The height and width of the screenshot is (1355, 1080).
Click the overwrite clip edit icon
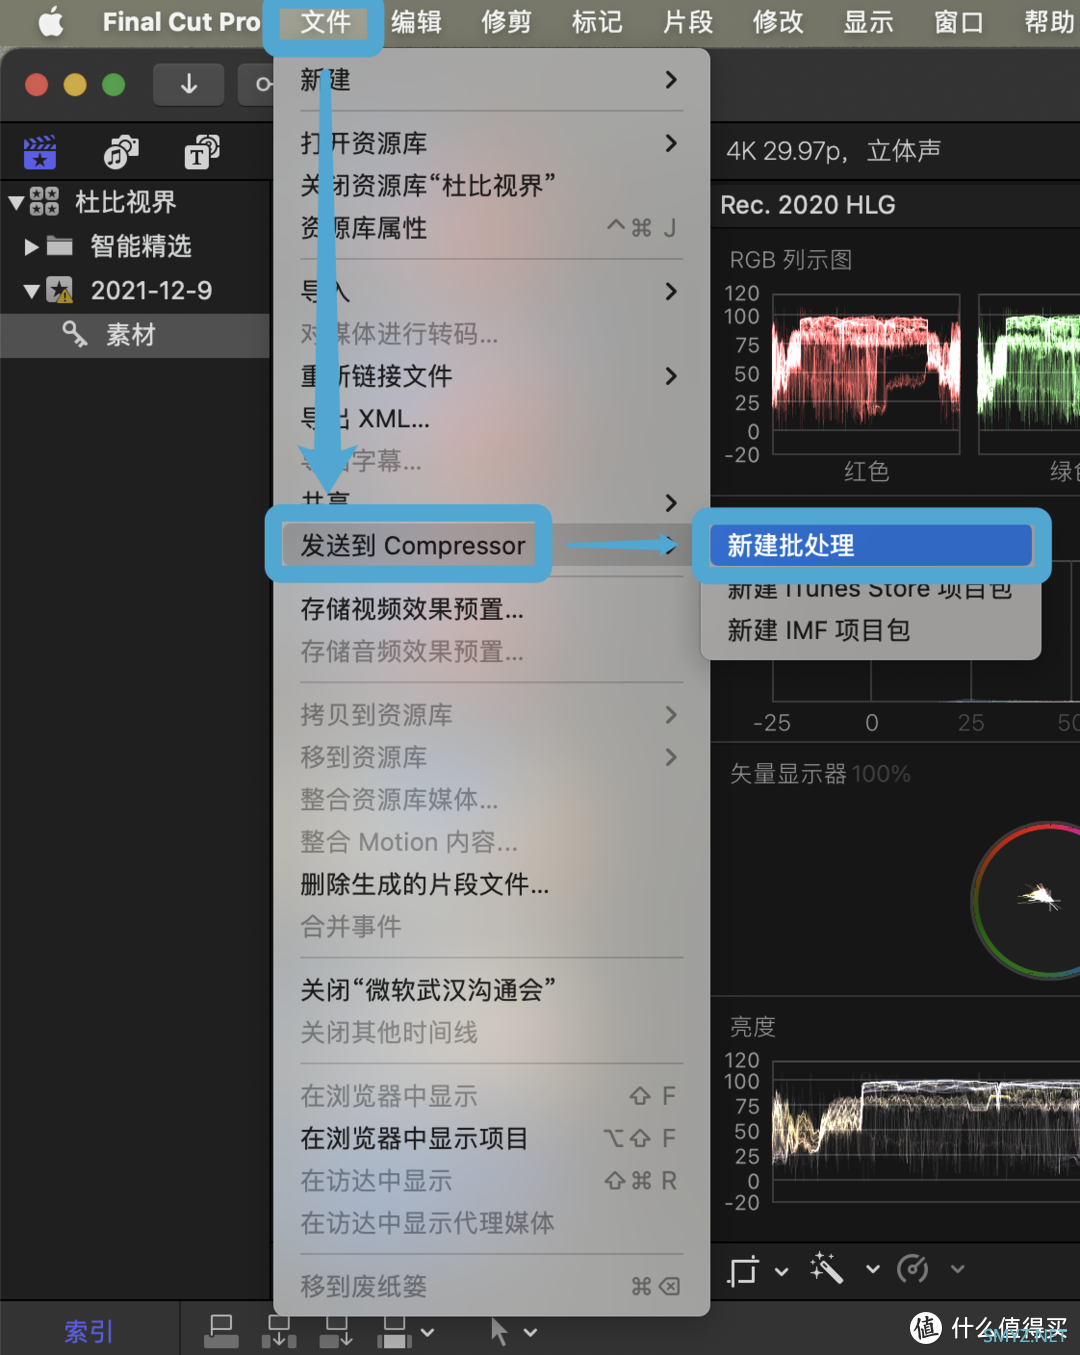[393, 1331]
